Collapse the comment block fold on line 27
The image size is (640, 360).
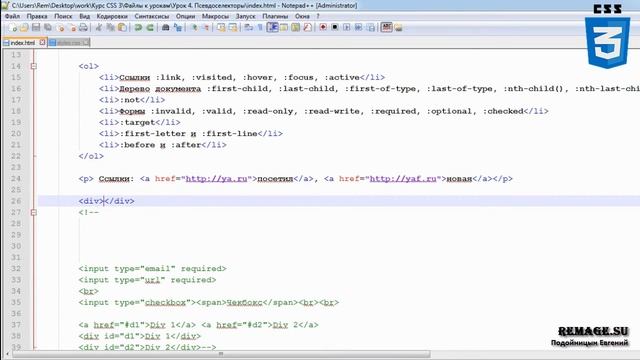click(33, 212)
